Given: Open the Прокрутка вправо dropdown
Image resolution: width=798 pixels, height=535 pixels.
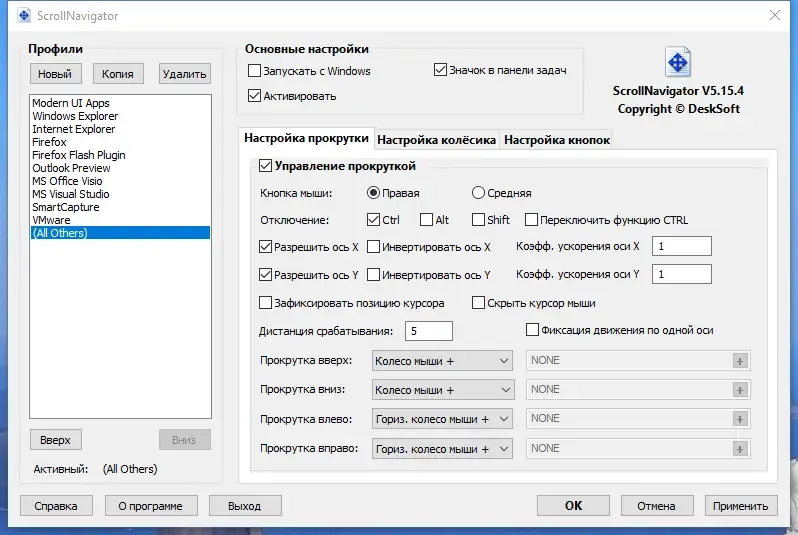Looking at the screenshot, I should pyautogui.click(x=442, y=449).
